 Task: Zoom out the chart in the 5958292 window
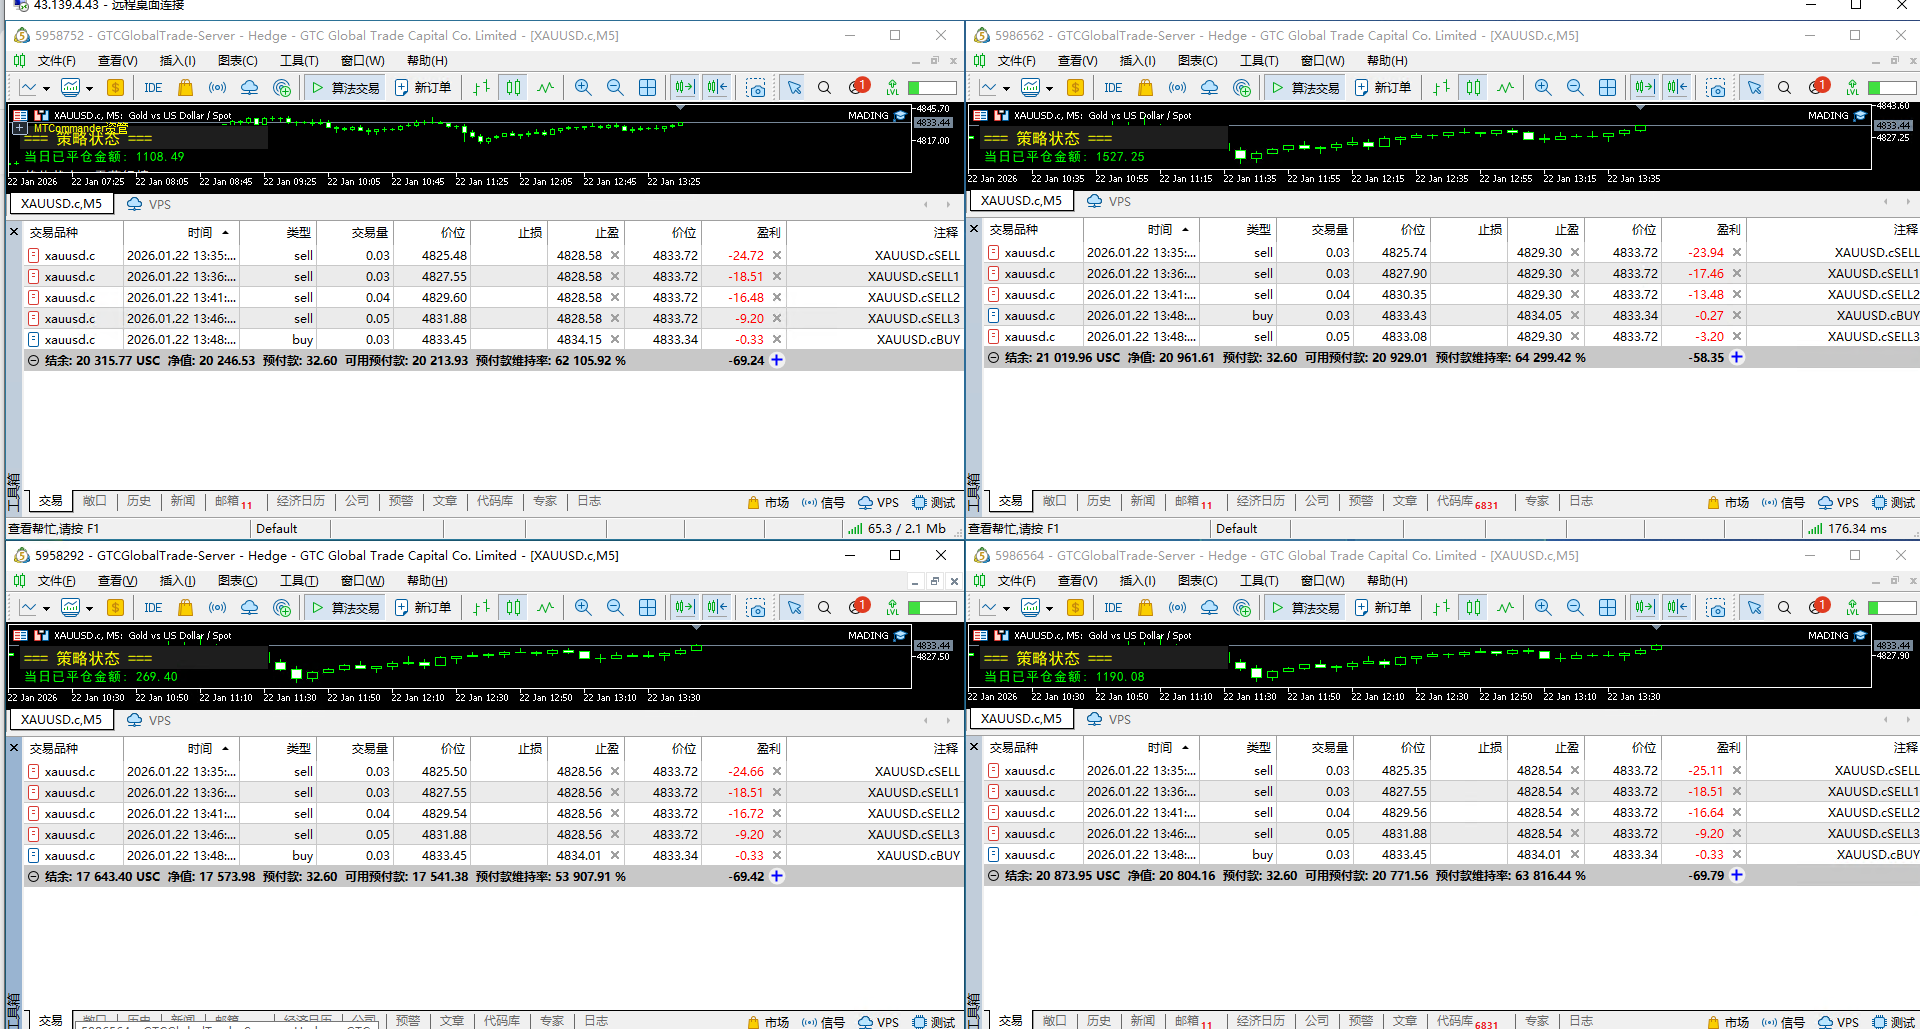(615, 608)
